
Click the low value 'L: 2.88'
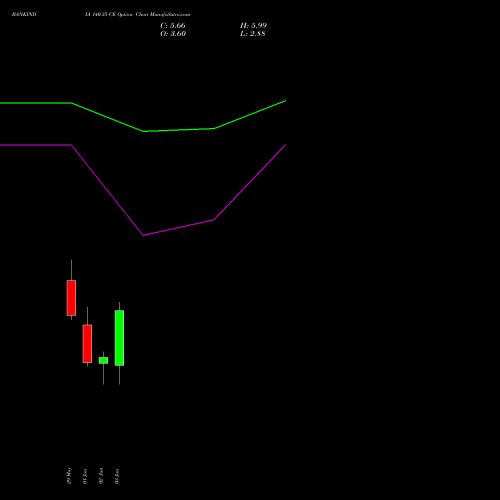tap(253, 34)
